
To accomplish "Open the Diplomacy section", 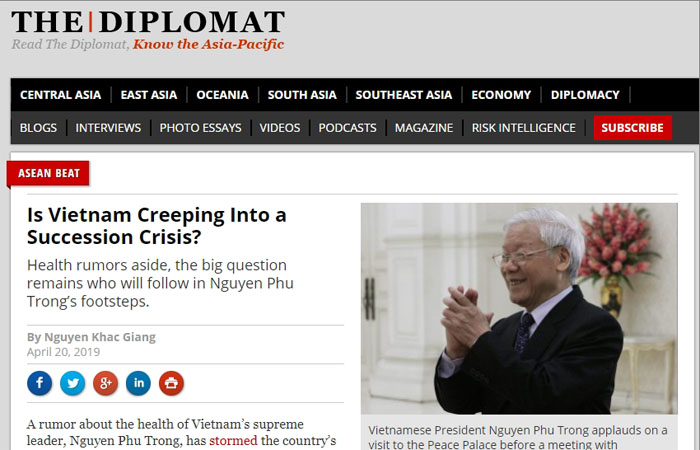I will pos(585,95).
